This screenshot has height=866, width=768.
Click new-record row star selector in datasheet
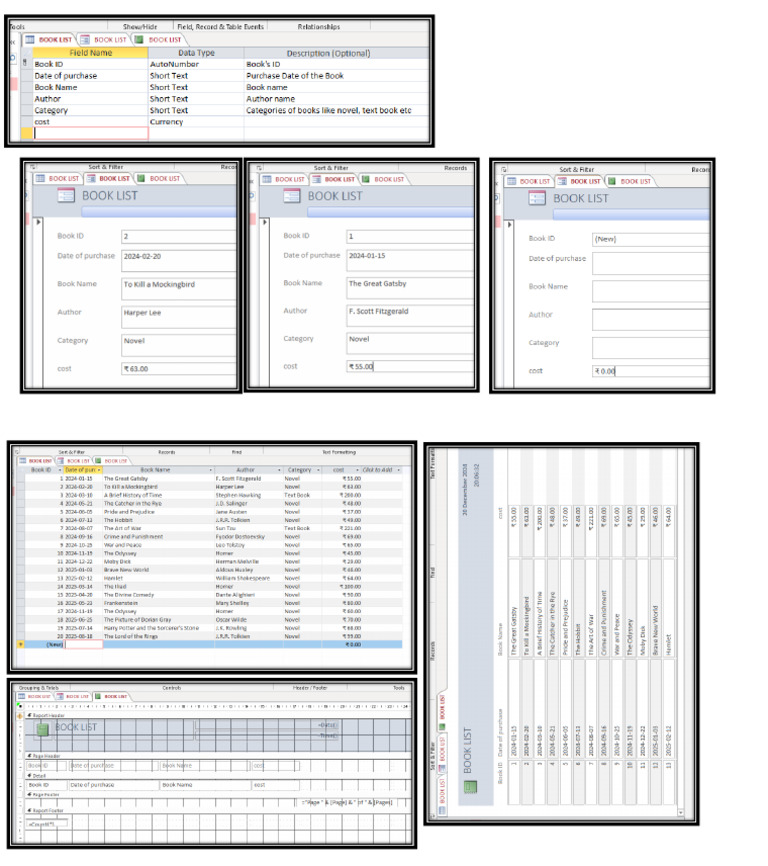coord(20,645)
